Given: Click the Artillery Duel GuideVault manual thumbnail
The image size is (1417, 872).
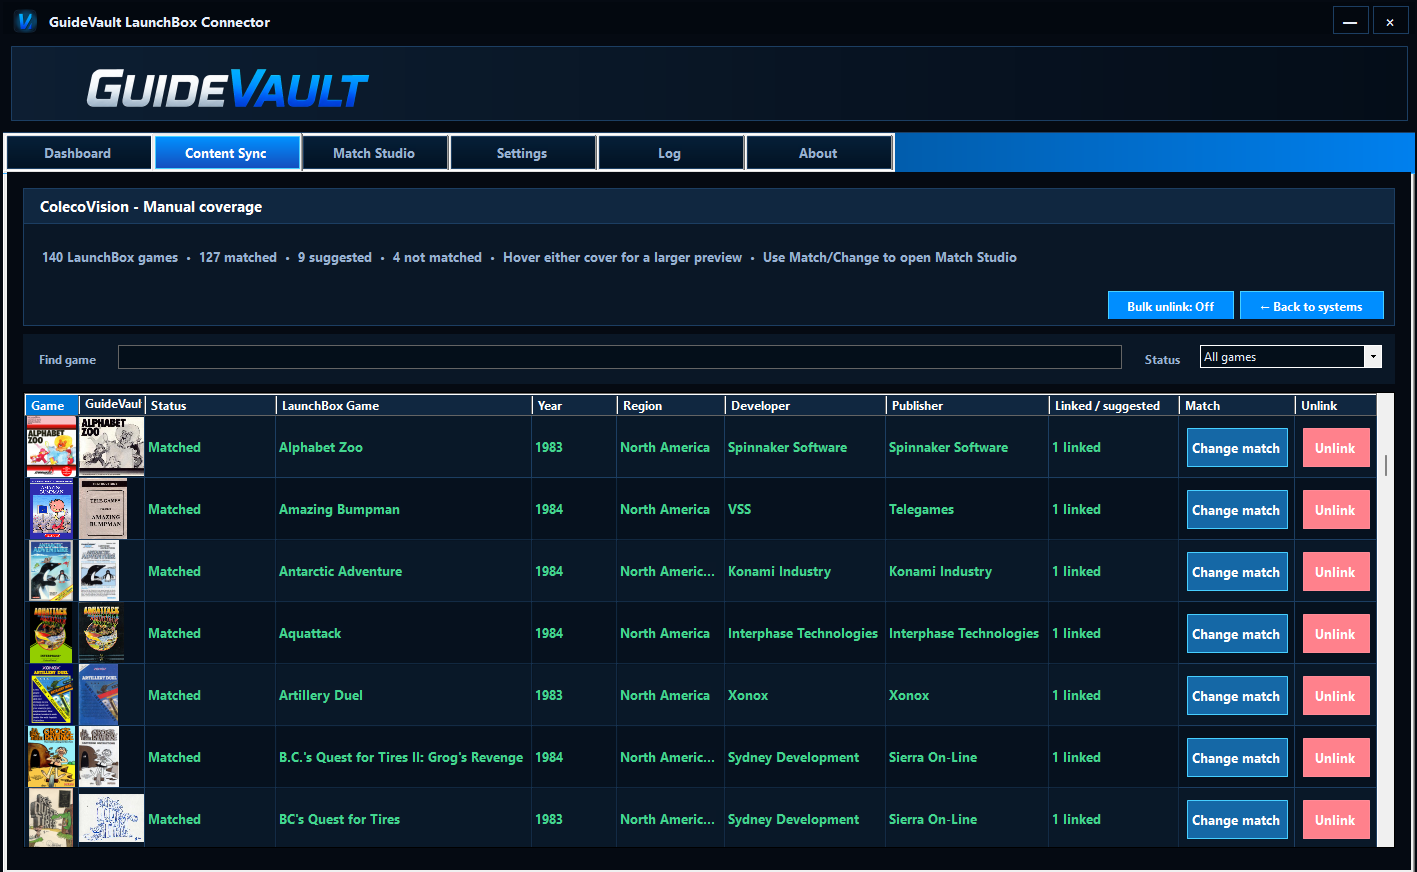Looking at the screenshot, I should [99, 695].
